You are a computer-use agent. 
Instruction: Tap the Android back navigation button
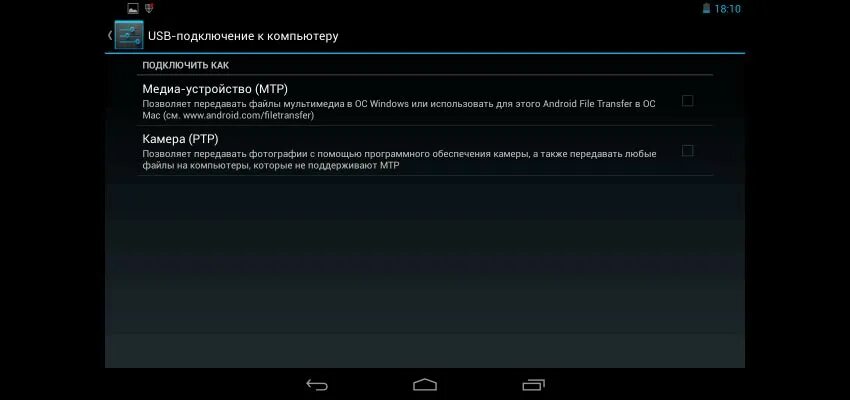(x=317, y=385)
